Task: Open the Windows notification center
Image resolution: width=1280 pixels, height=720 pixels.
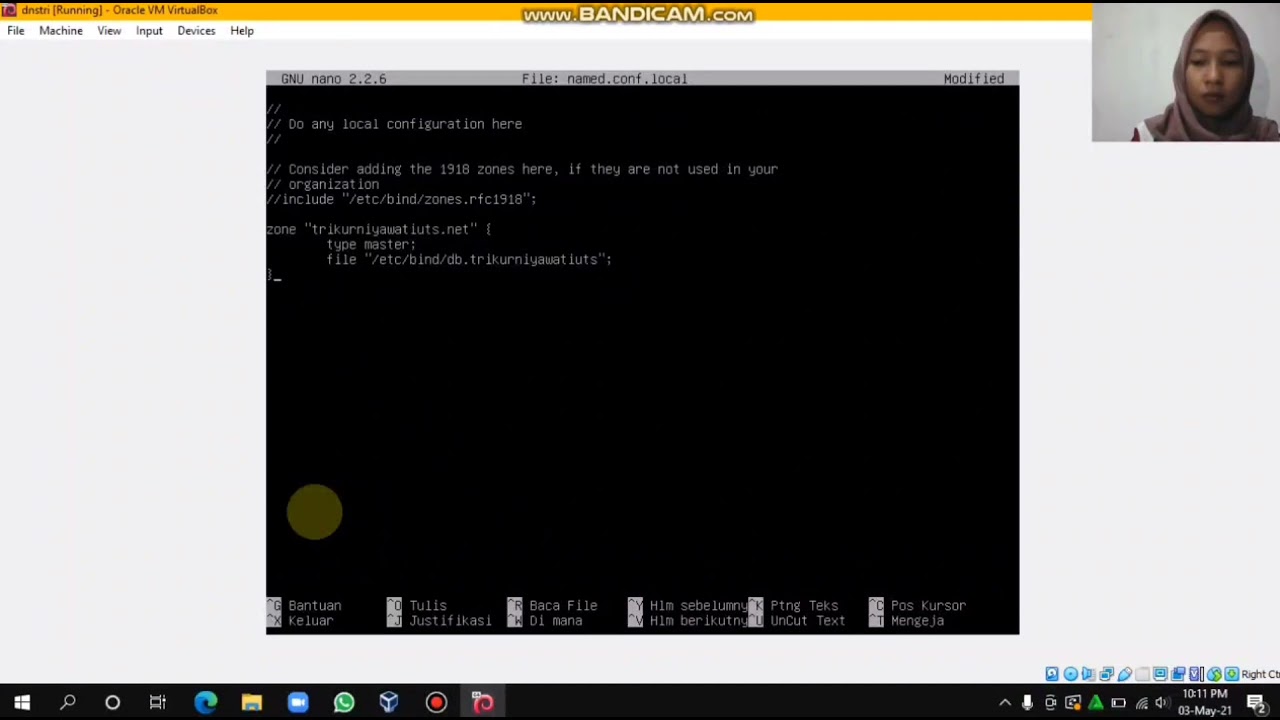Action: coord(1257,703)
